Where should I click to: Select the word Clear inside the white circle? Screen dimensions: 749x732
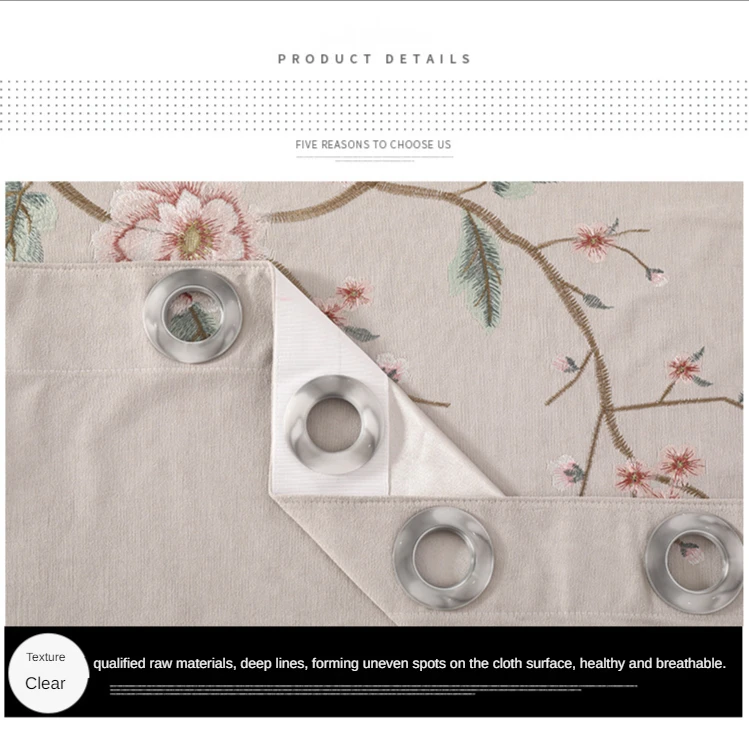pos(45,683)
